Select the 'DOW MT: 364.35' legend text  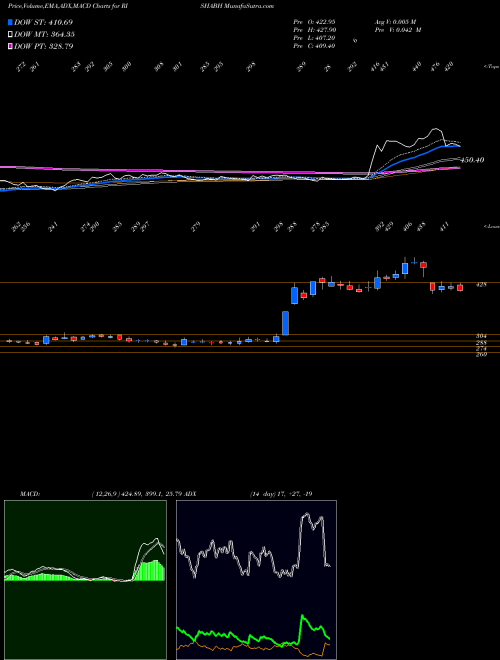pos(44,34)
